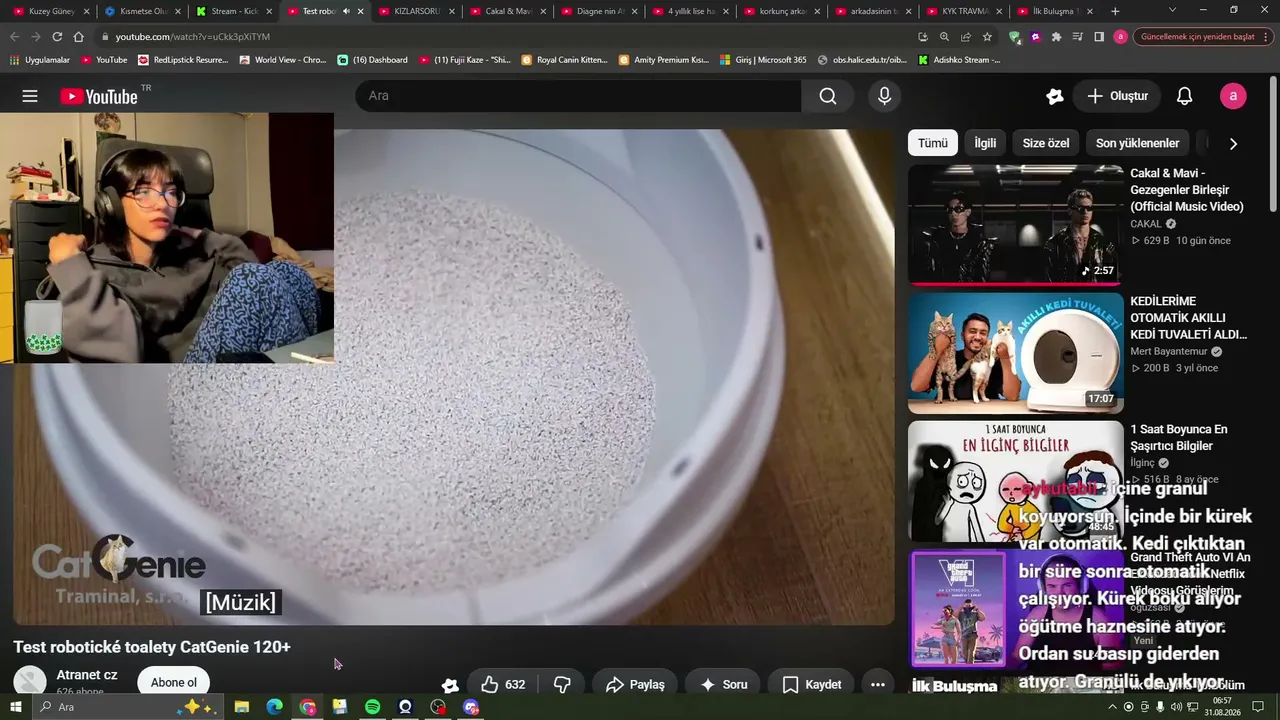
Task: Click the Windows taskbar search box
Action: pyautogui.click(x=130, y=707)
